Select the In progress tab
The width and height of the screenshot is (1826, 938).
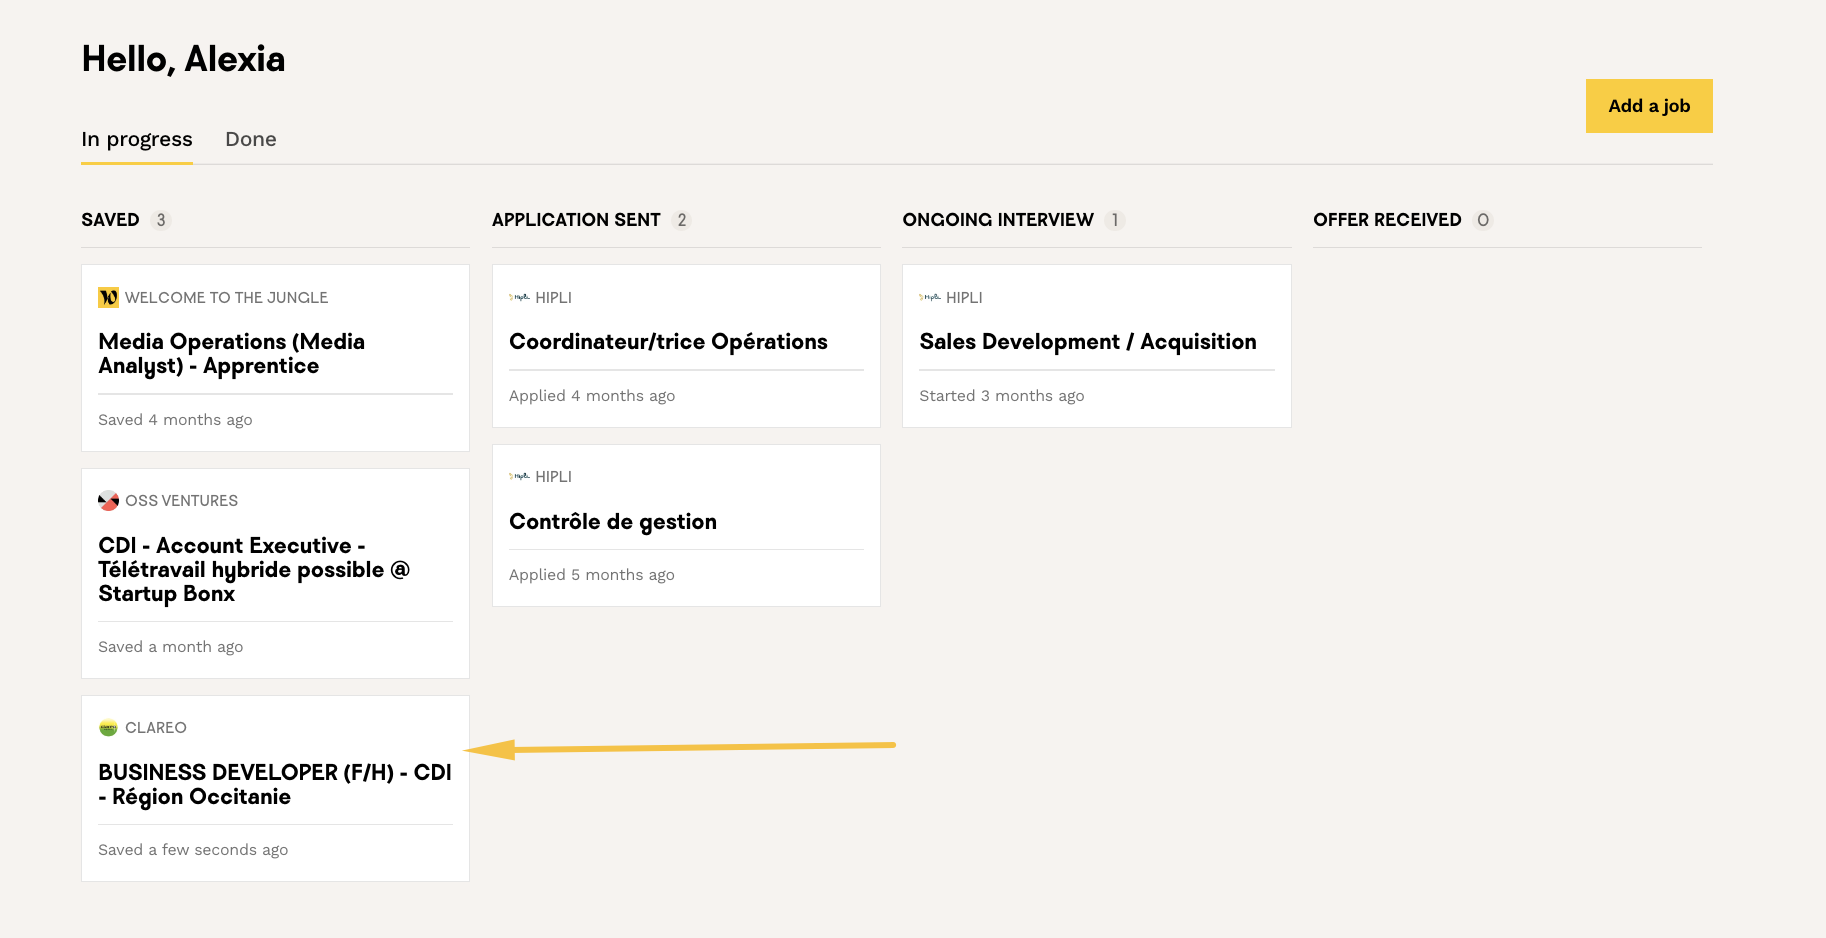137,139
